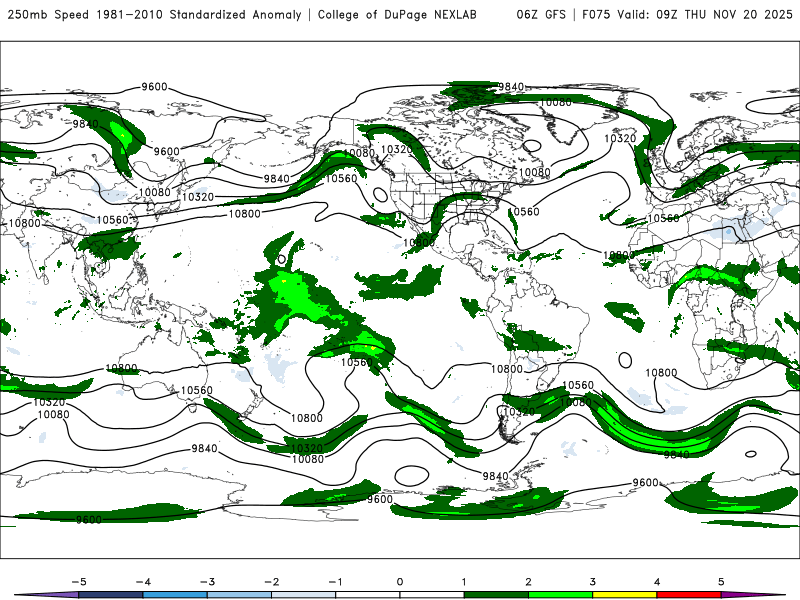Click the '10320' contour label near Iceland
The width and height of the screenshot is (800, 600).
620,138
